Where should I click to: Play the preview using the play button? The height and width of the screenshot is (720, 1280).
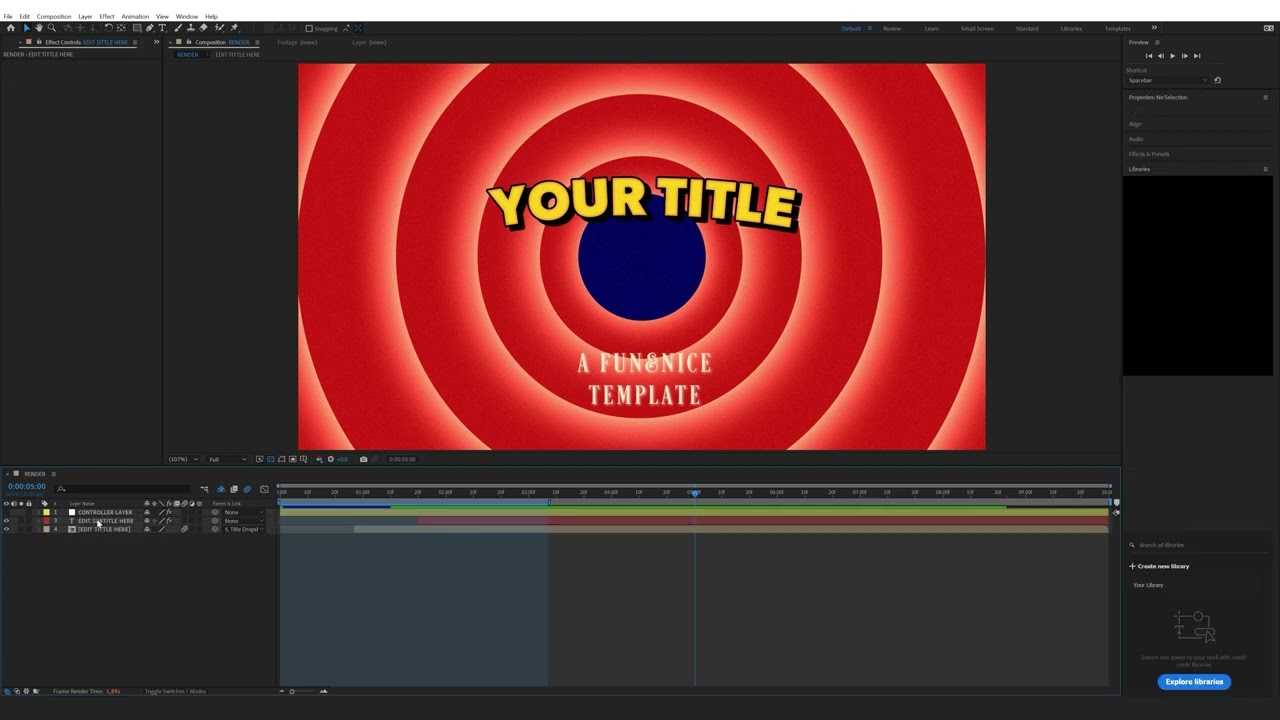(1172, 56)
